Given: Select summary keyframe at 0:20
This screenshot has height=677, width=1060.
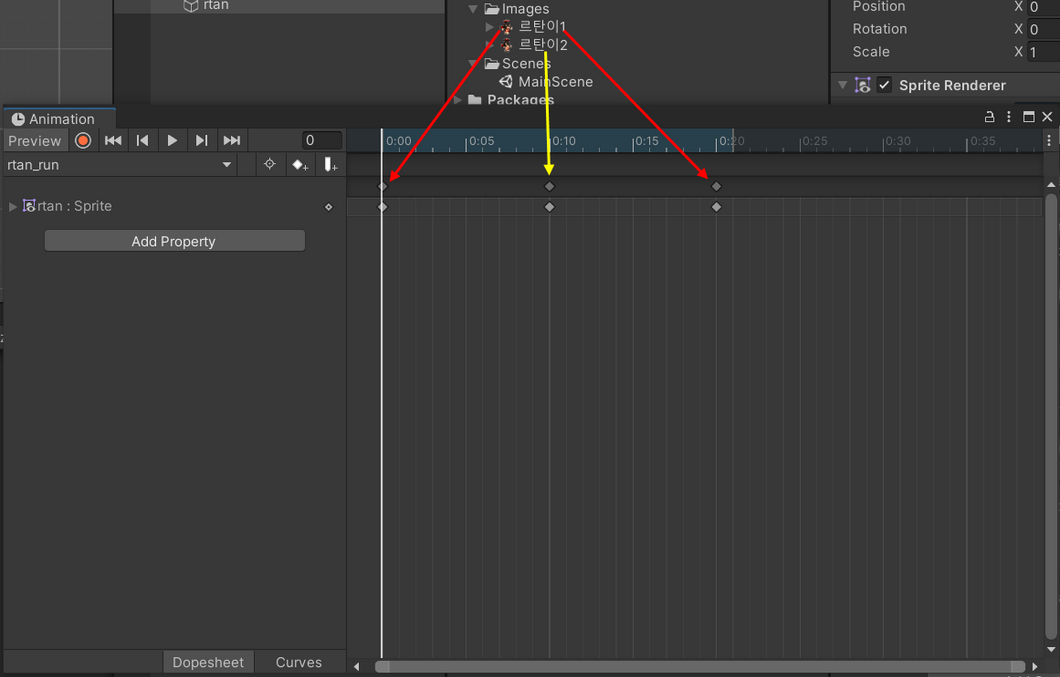Looking at the screenshot, I should coord(717,186).
